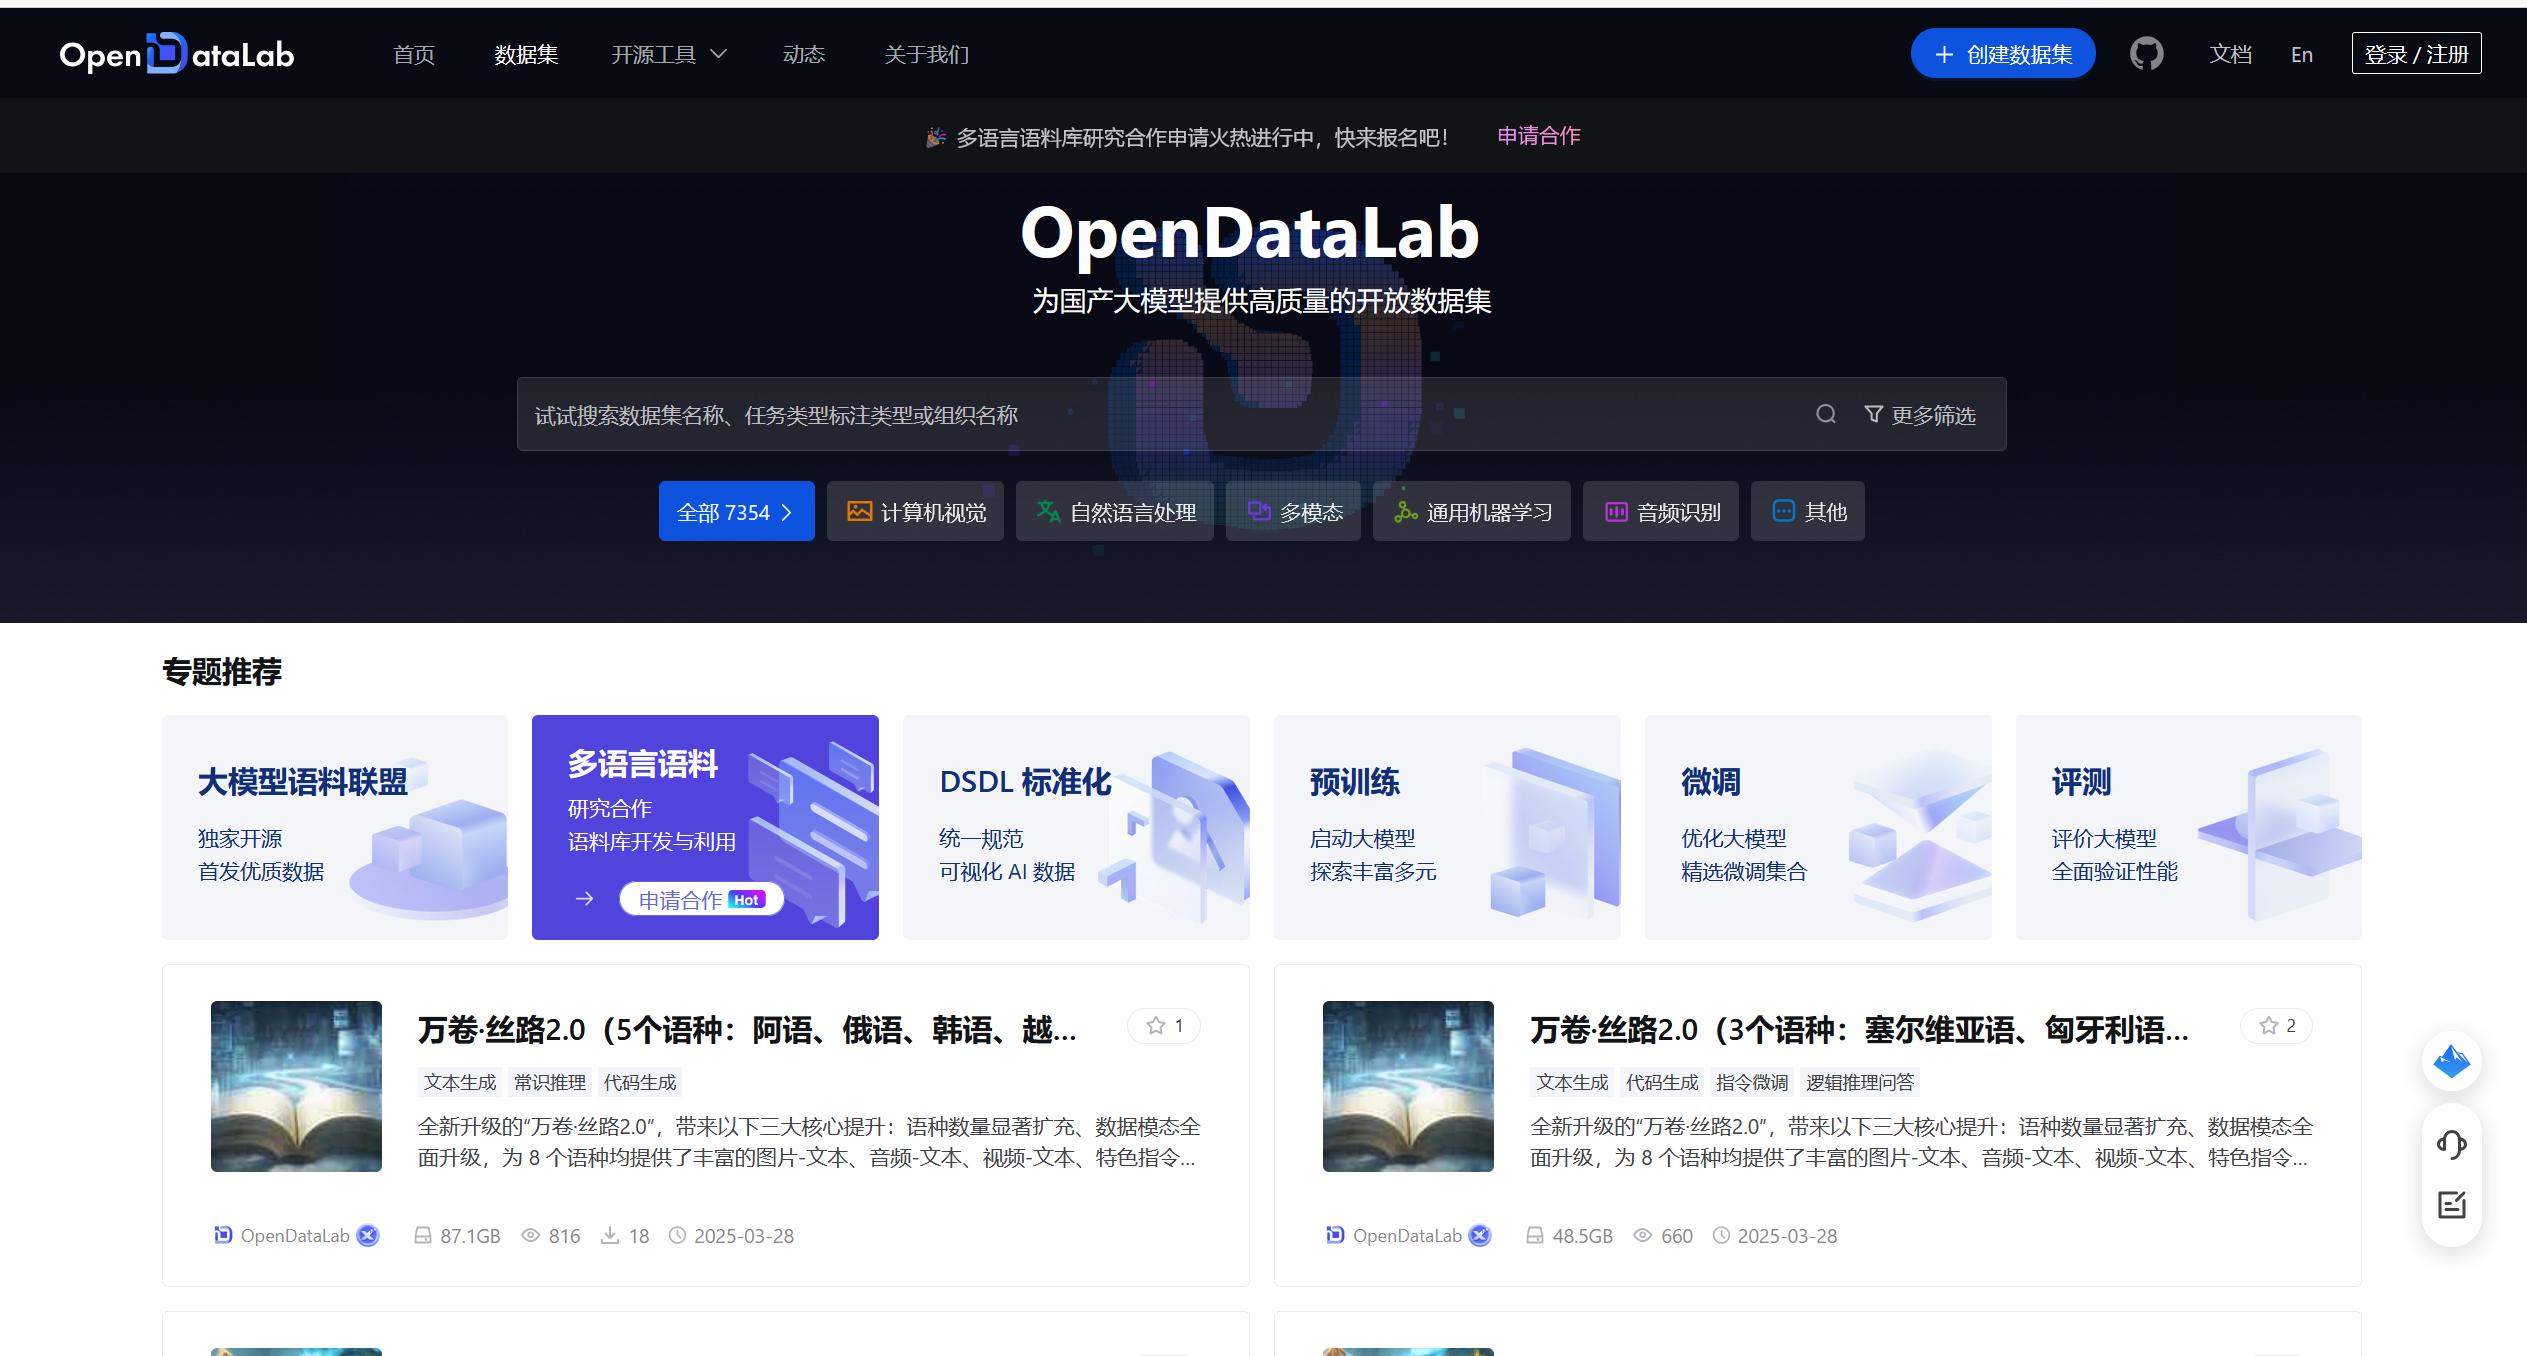Click 申请合作 link in announcement banner

1538,136
